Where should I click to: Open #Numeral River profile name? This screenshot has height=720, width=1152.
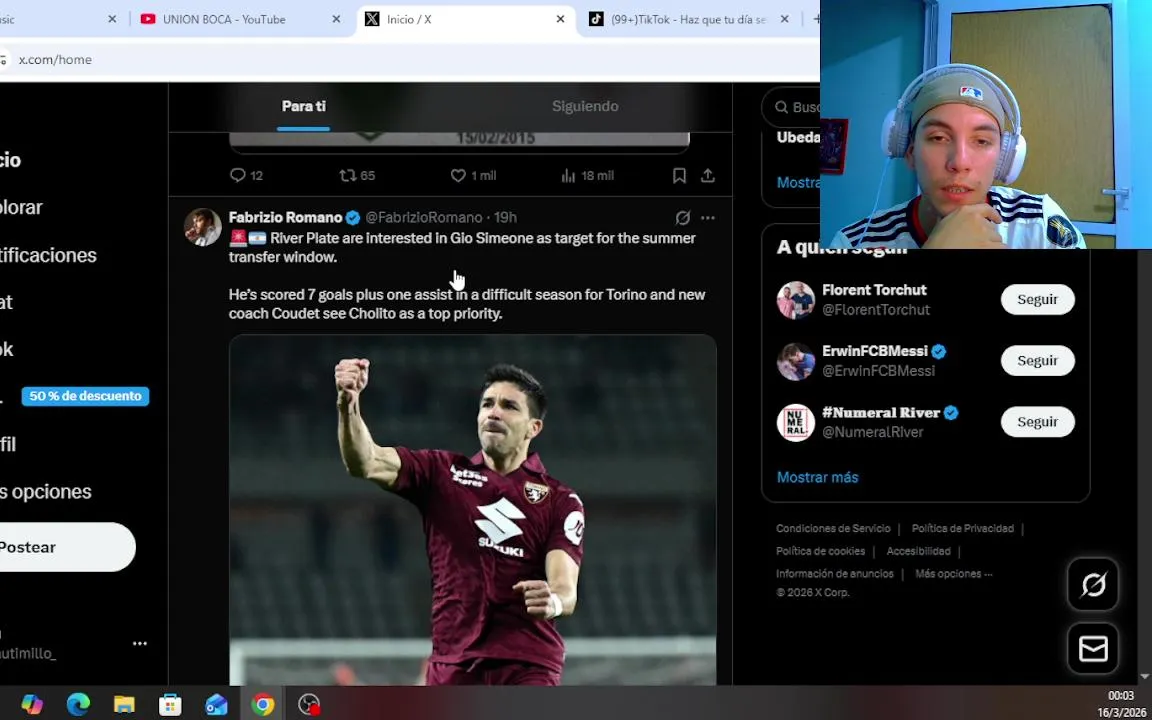click(881, 413)
